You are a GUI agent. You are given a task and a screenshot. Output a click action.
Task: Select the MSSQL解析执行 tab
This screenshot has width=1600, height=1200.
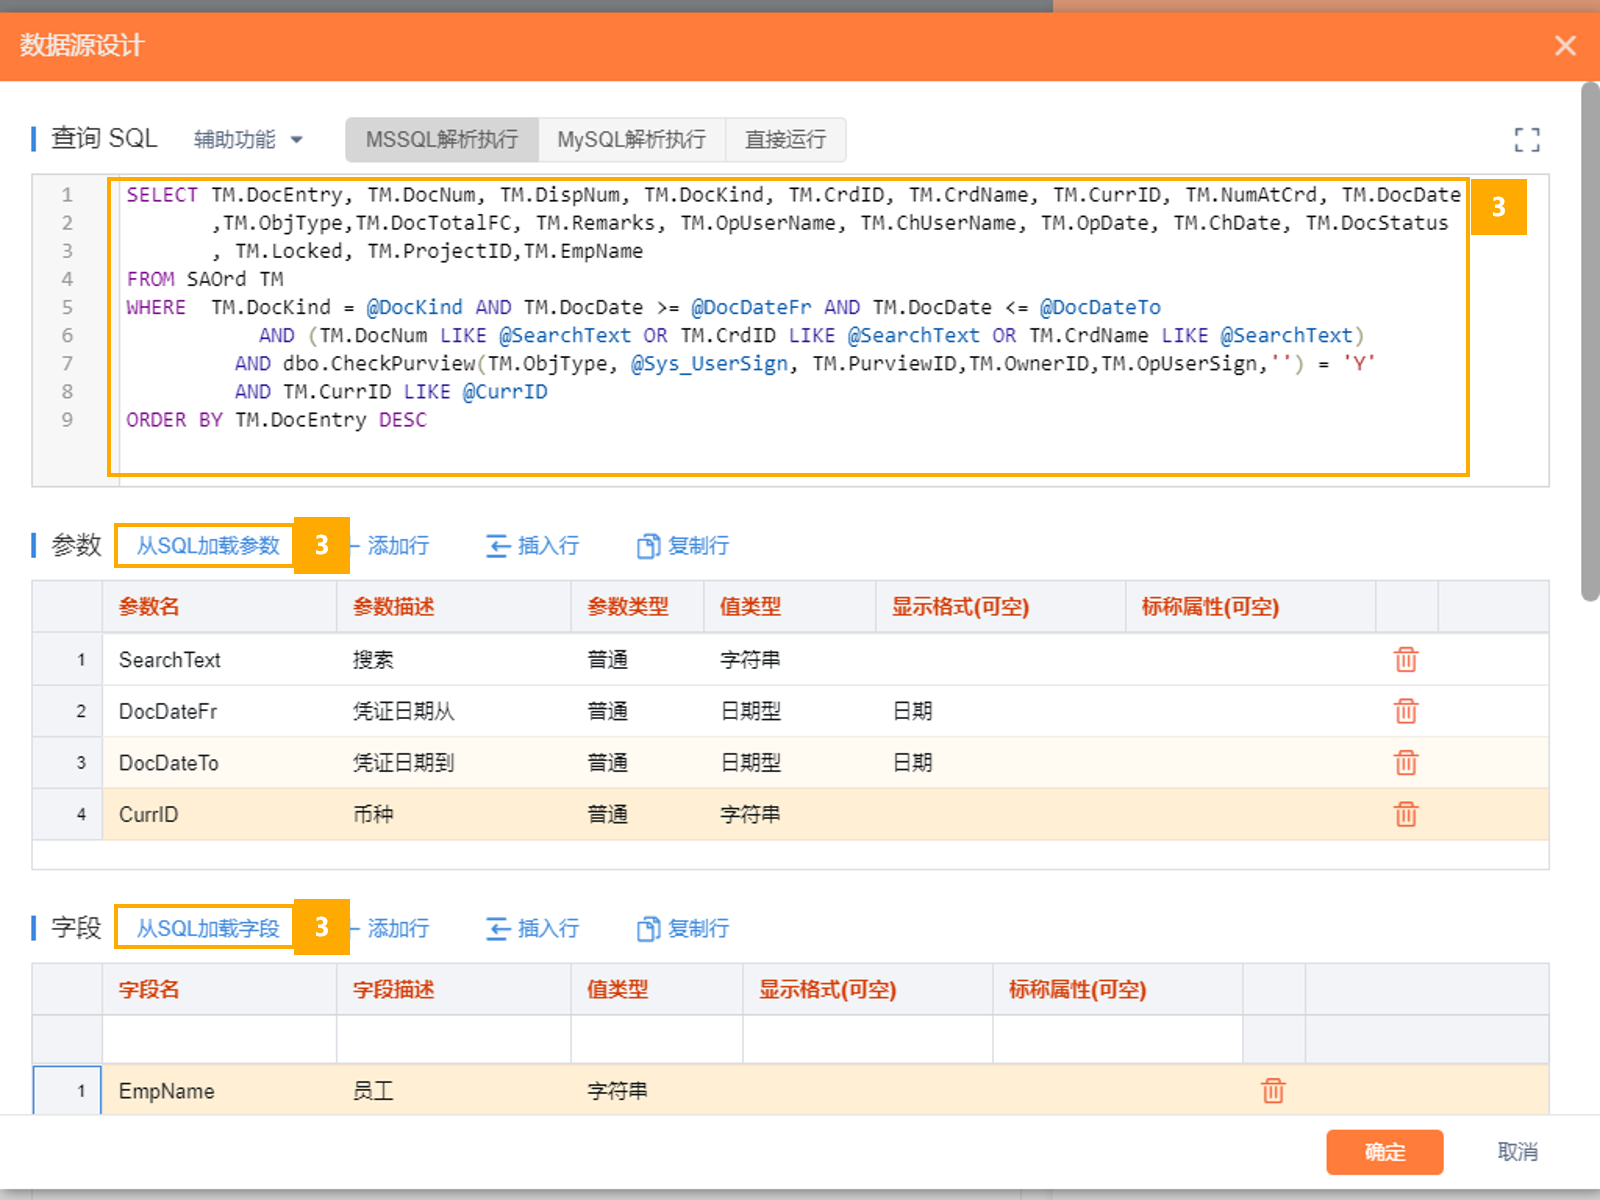(x=442, y=140)
